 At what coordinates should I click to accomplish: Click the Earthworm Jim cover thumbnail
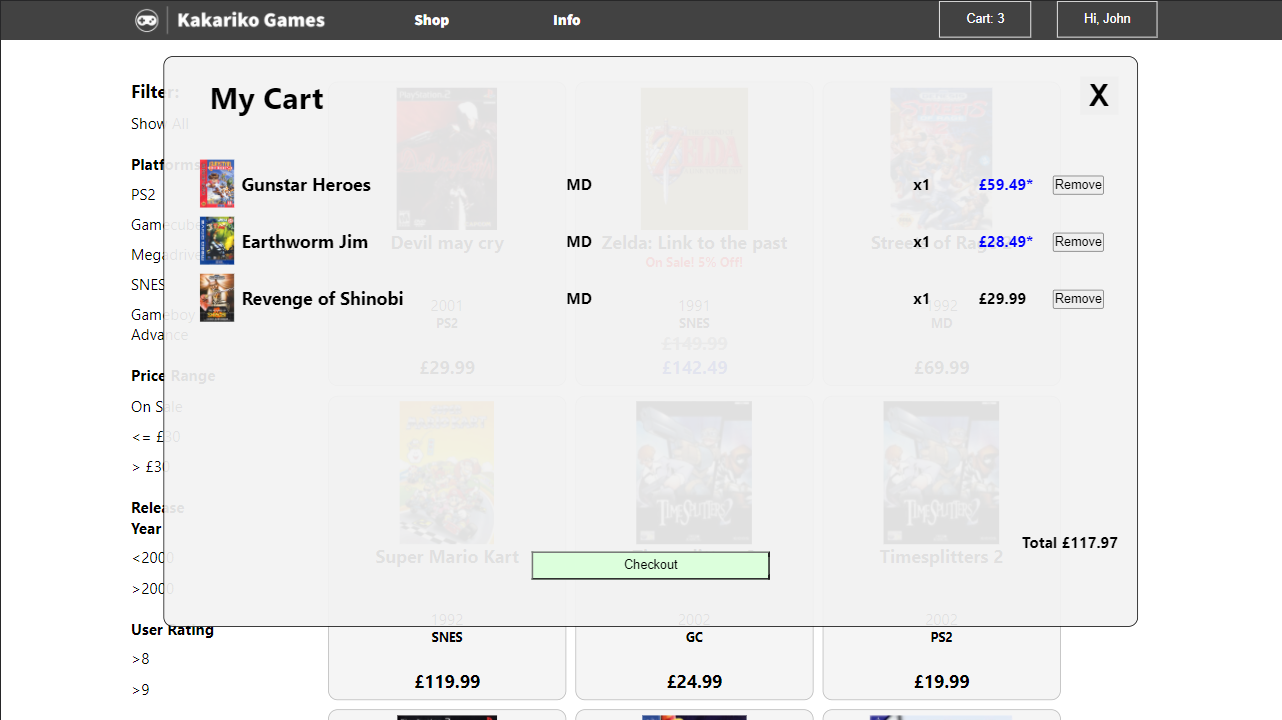[x=217, y=241]
